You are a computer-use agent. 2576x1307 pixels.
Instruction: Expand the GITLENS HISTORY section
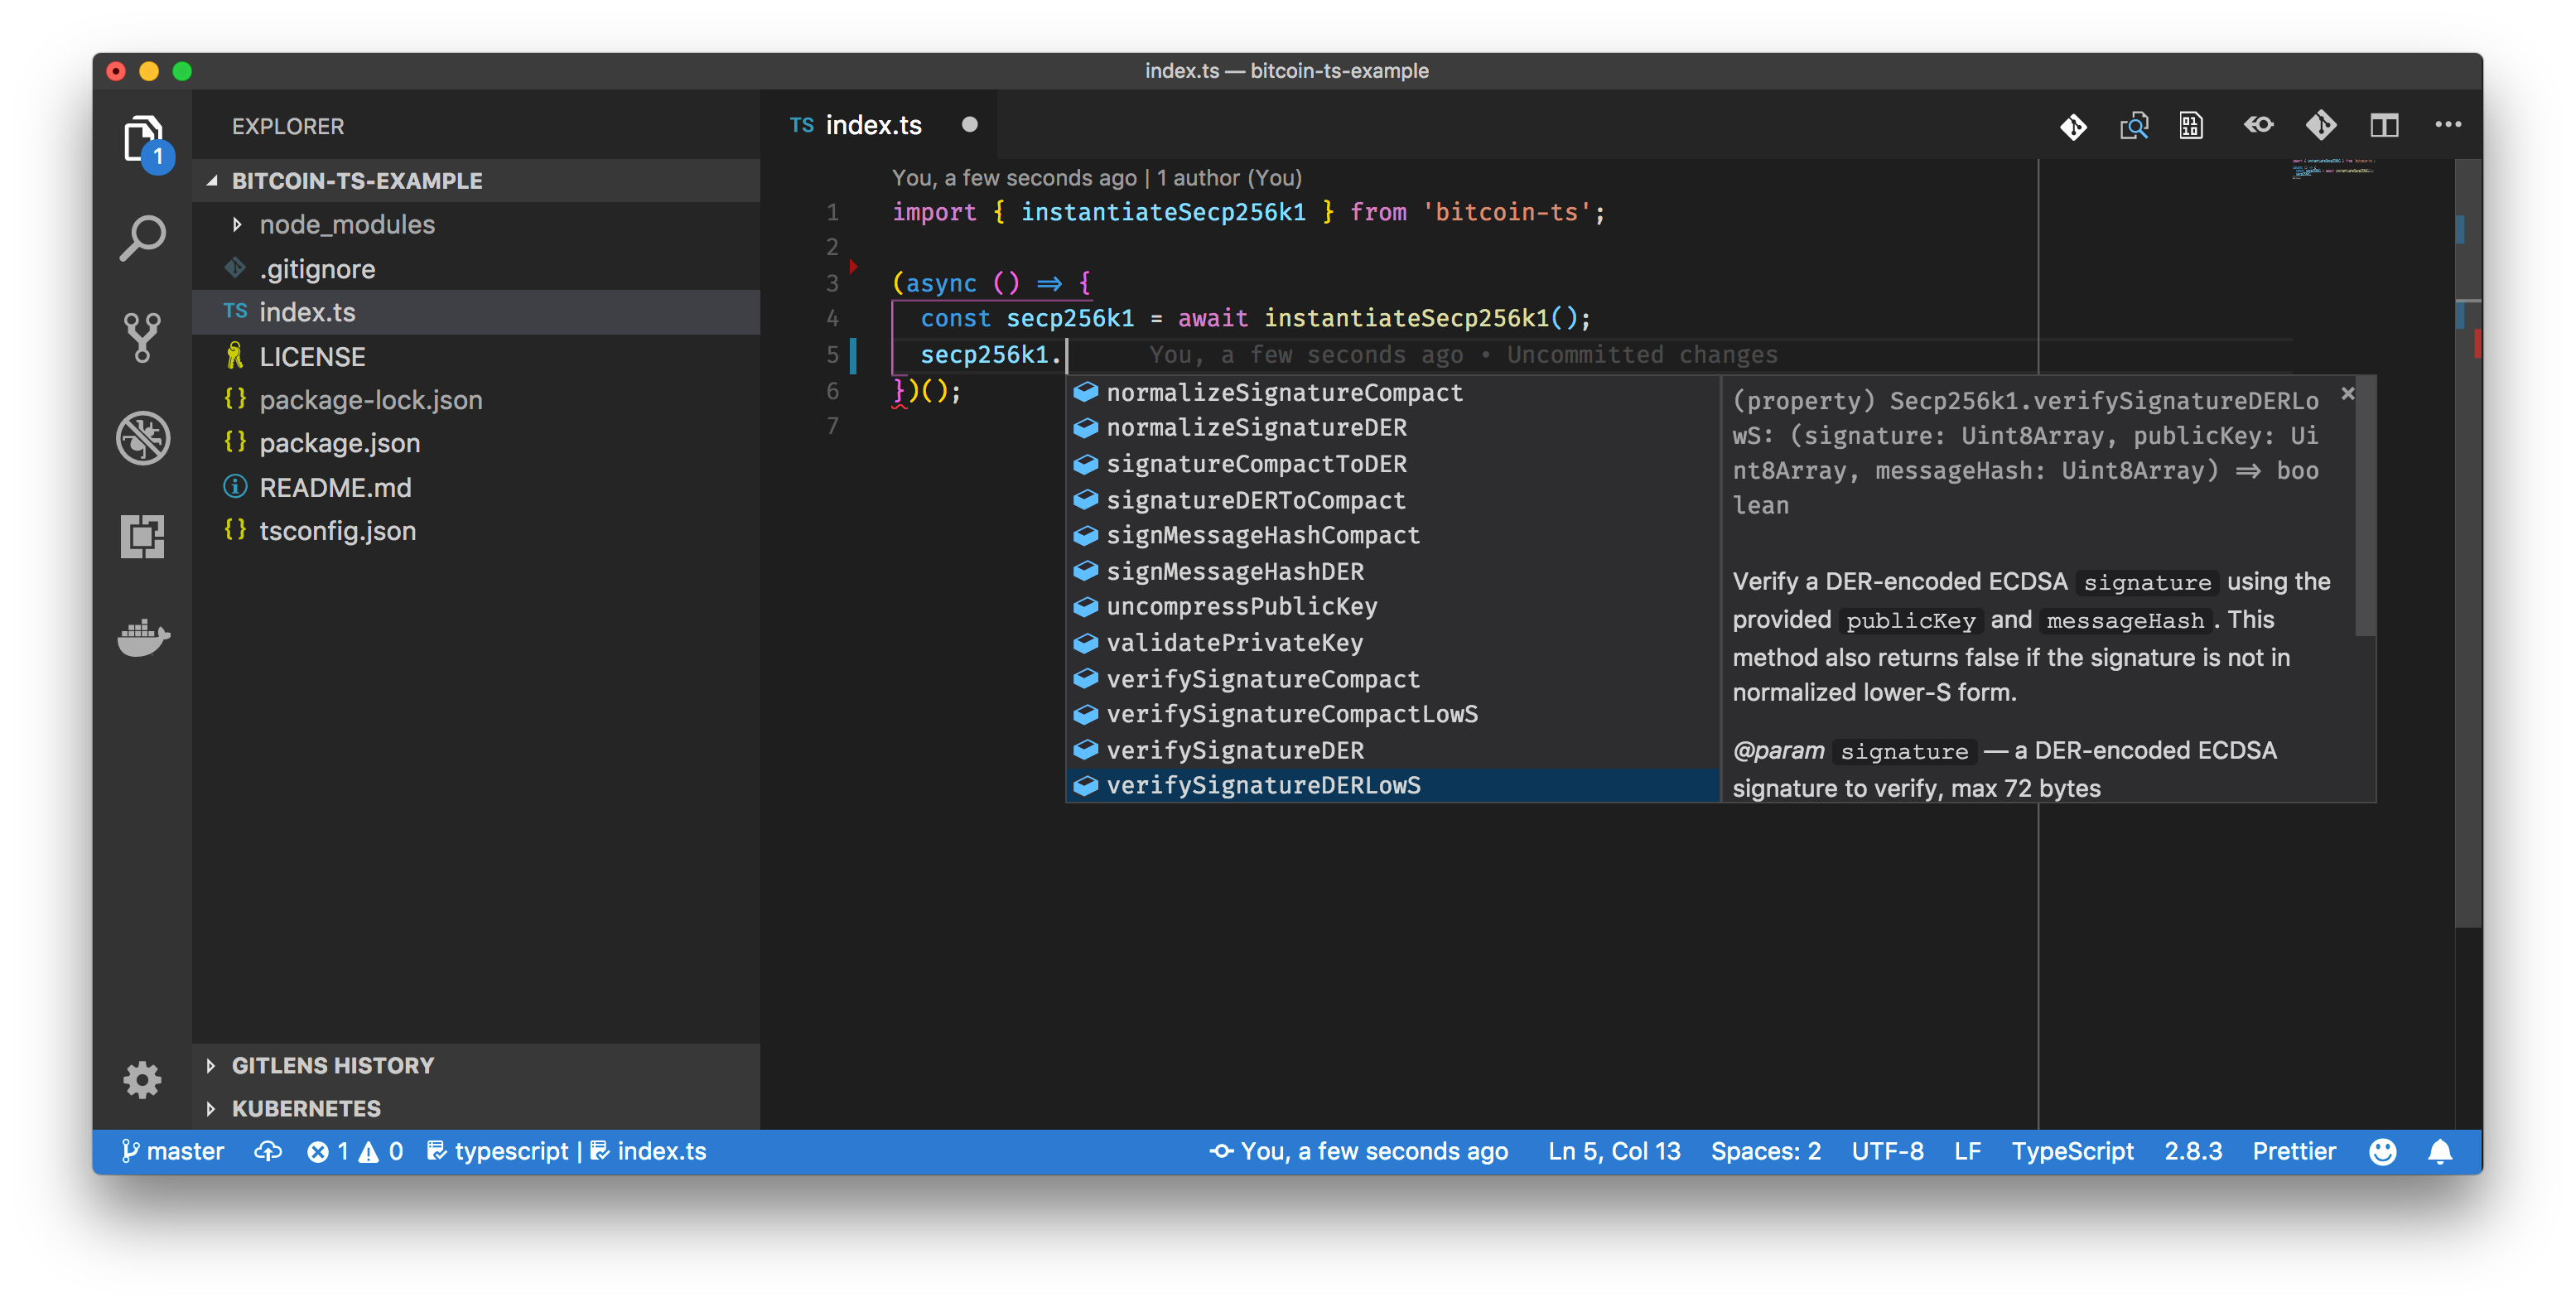(x=333, y=1065)
